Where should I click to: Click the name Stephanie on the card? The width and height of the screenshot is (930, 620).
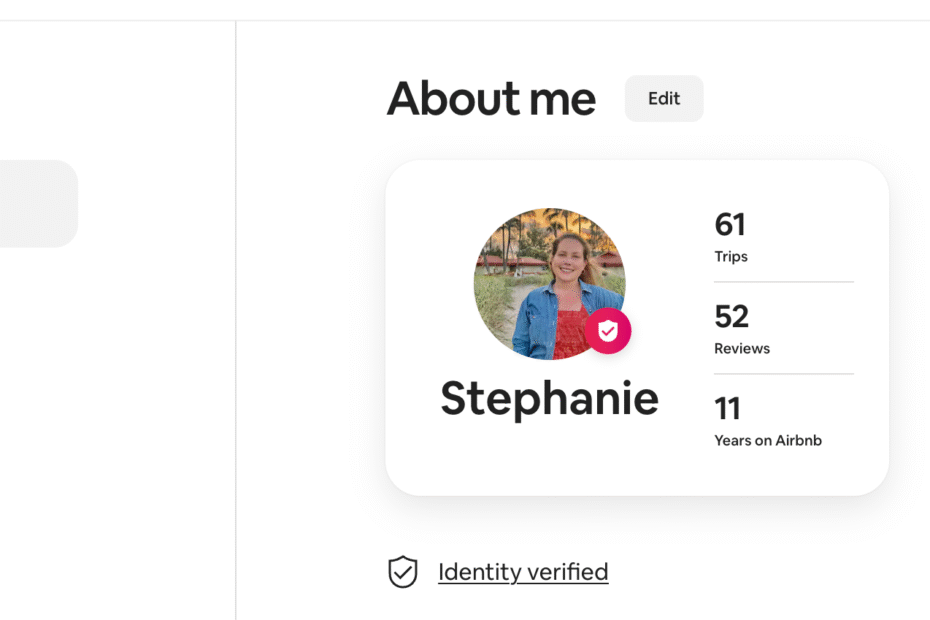point(549,399)
